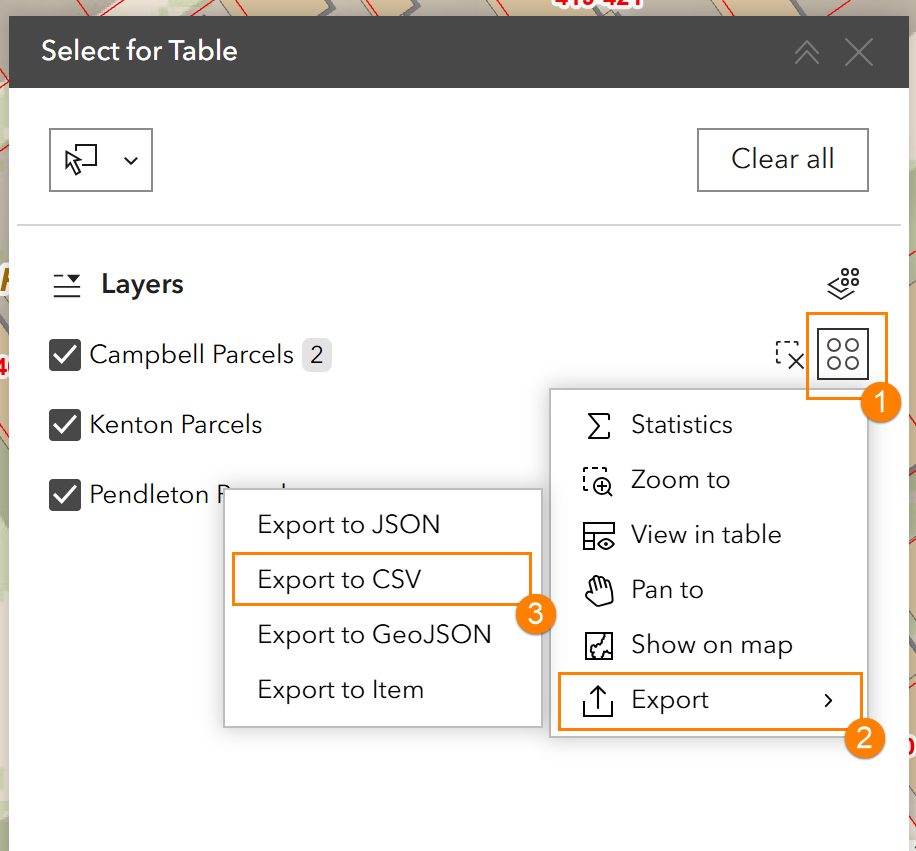Clear selection for Campbell Parcels
The height and width of the screenshot is (851, 916).
(x=790, y=355)
